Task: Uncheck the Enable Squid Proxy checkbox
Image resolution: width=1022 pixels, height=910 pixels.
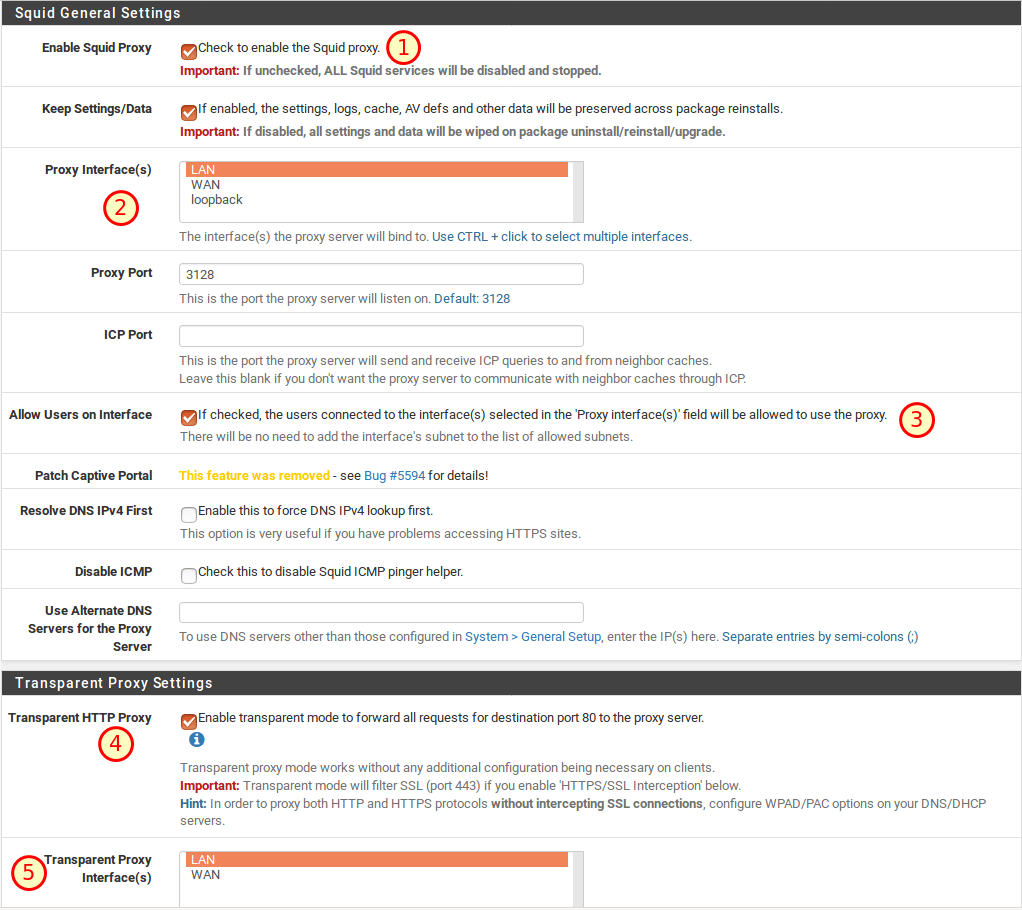Action: tap(189, 51)
